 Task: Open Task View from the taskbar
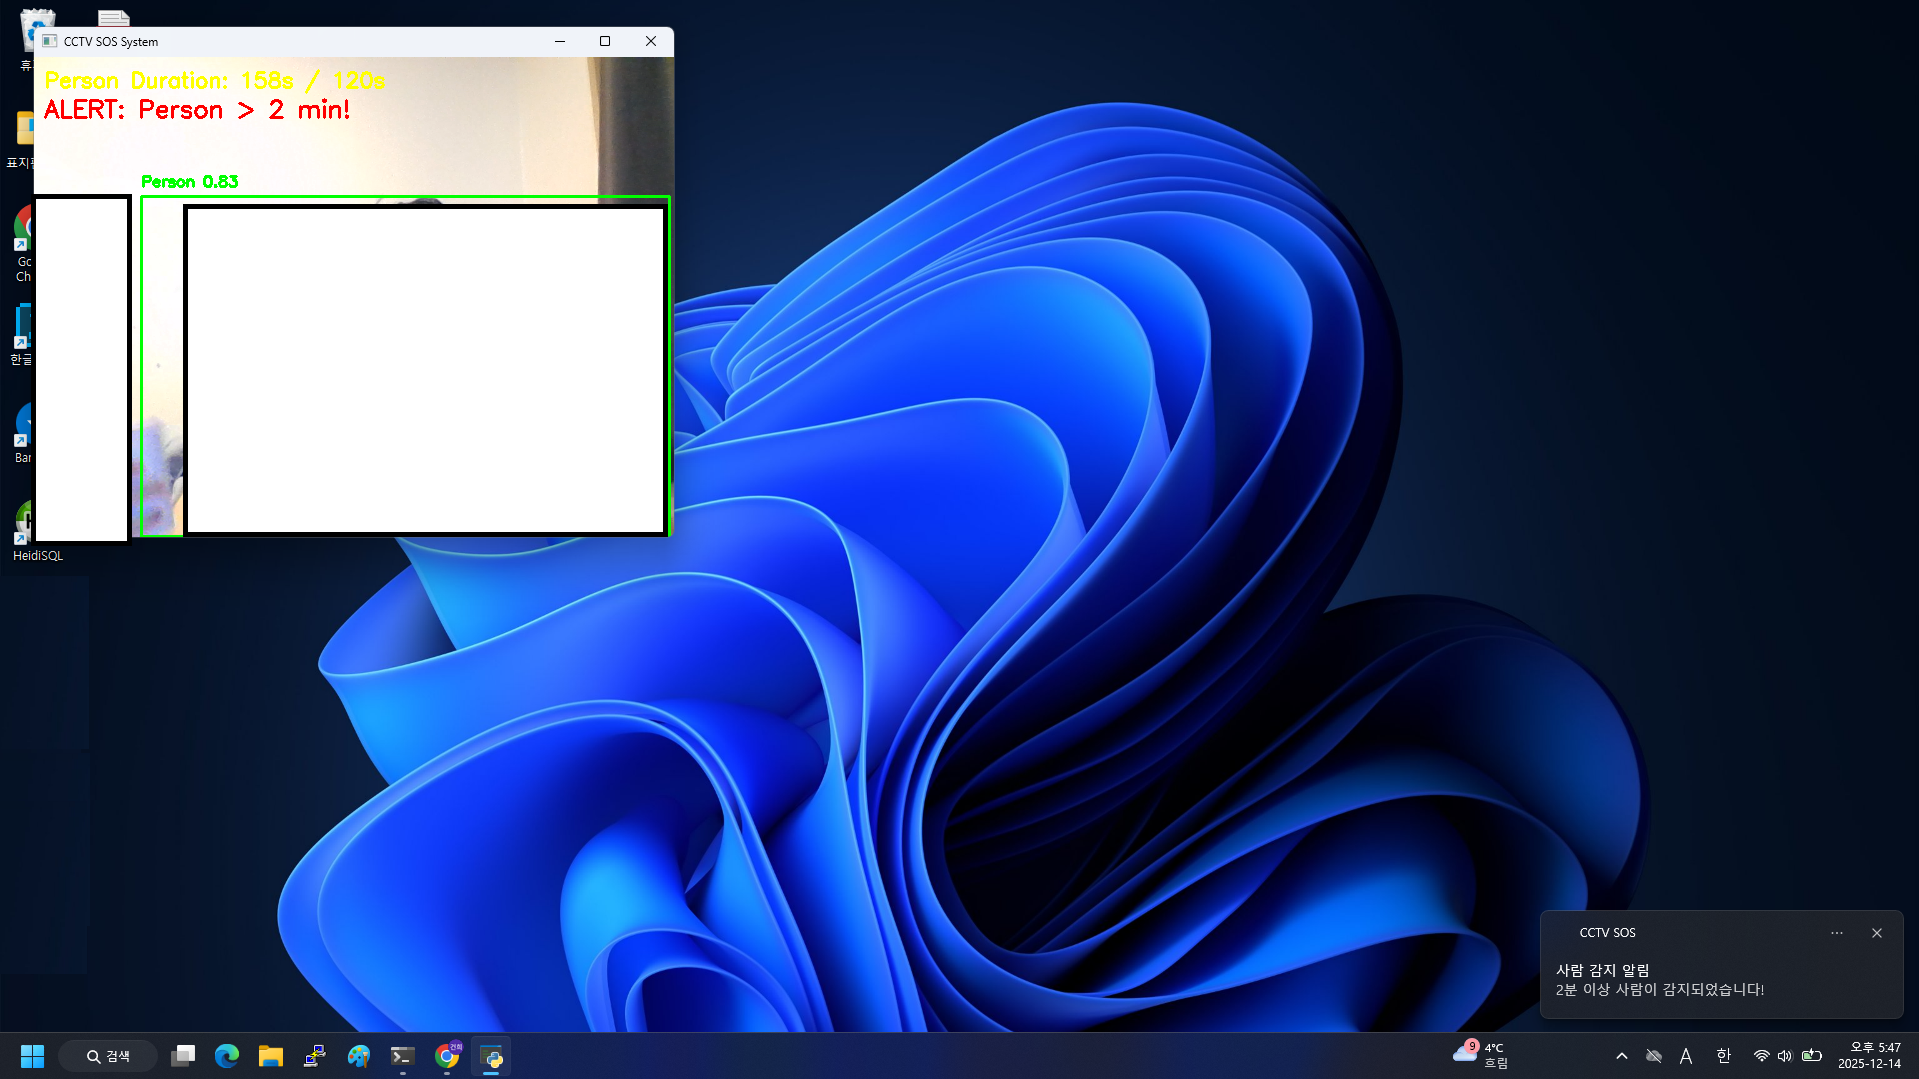[x=183, y=1056]
